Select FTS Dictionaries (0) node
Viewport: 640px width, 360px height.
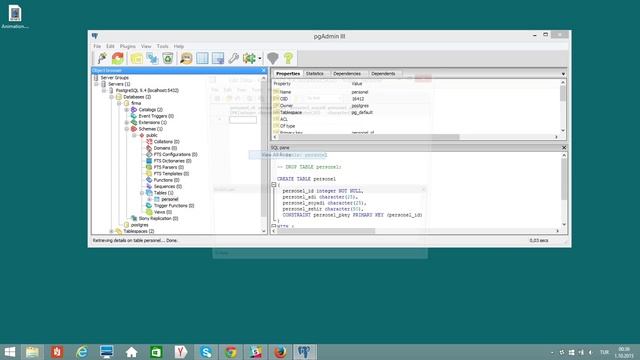click(x=172, y=161)
